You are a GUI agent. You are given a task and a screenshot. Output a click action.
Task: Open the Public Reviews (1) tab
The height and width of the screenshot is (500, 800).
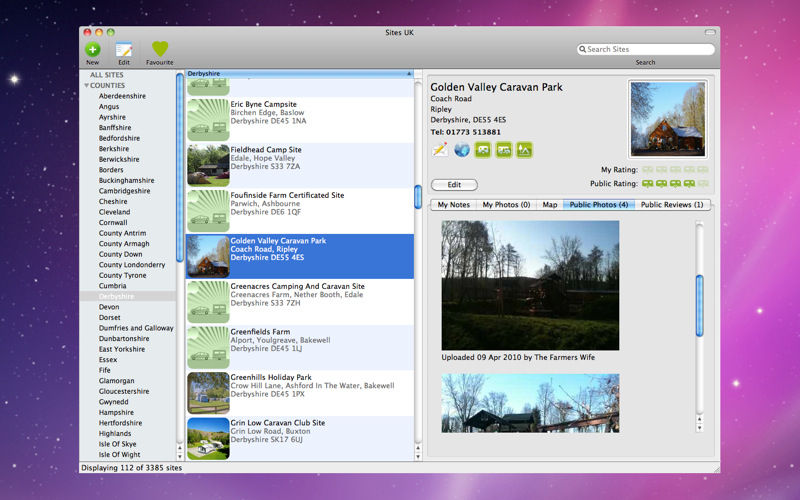672,205
